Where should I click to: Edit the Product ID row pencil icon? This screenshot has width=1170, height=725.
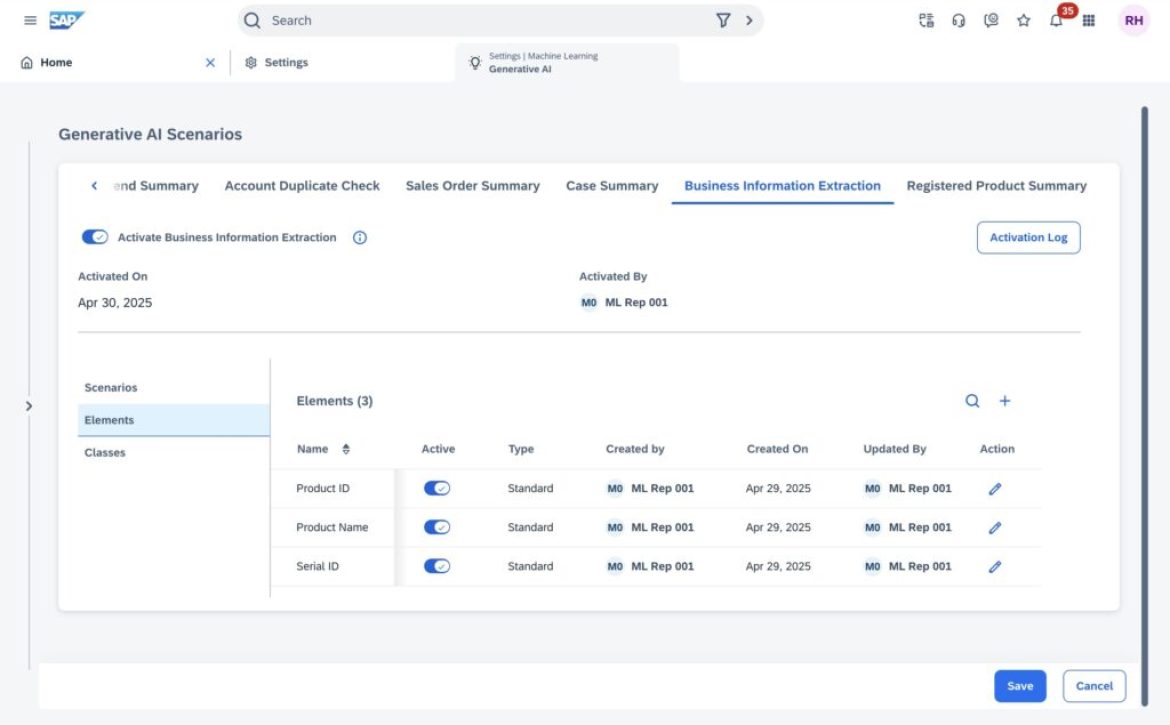tap(994, 489)
